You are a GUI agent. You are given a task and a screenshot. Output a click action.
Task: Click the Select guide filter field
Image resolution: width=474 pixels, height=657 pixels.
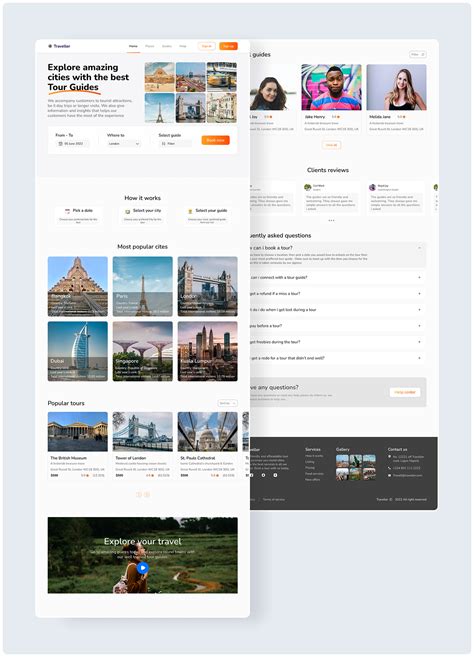click(175, 143)
